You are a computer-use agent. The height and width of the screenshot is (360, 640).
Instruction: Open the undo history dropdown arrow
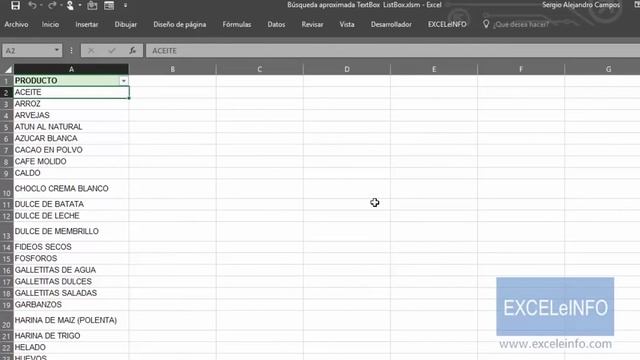(41, 5)
